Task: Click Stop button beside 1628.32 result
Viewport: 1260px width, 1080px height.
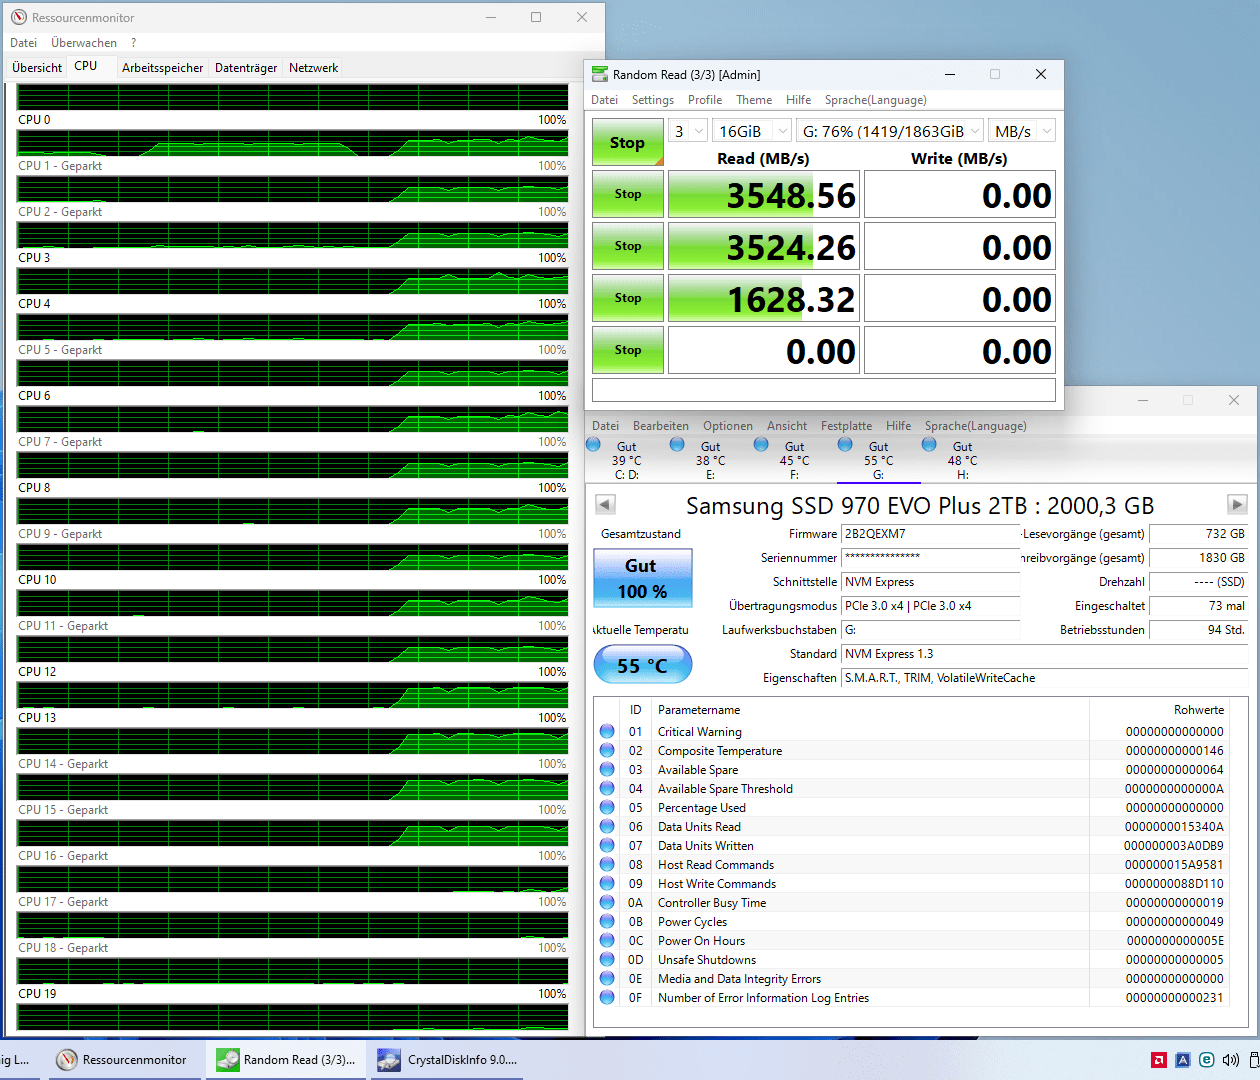Action: [628, 298]
